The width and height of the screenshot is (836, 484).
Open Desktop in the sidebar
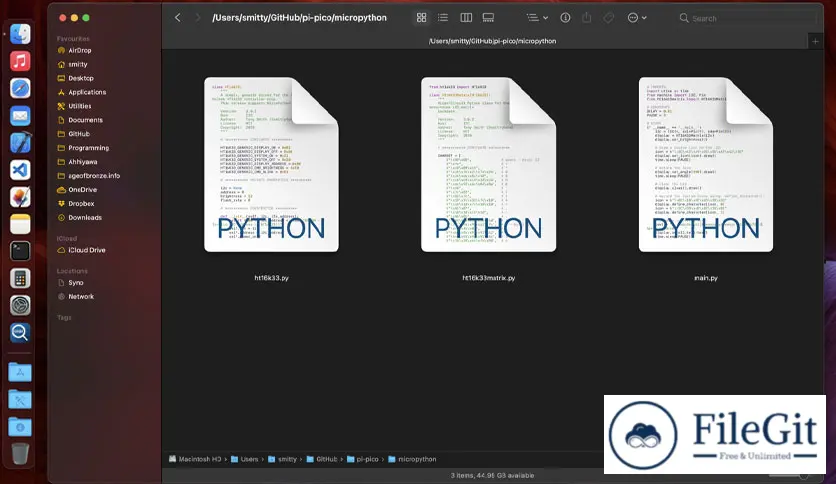81,78
